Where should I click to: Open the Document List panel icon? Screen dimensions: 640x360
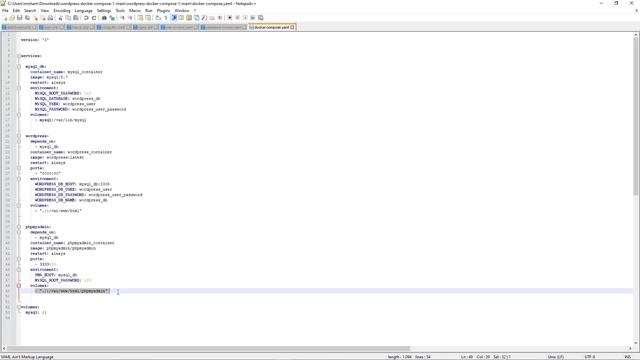(196, 18)
